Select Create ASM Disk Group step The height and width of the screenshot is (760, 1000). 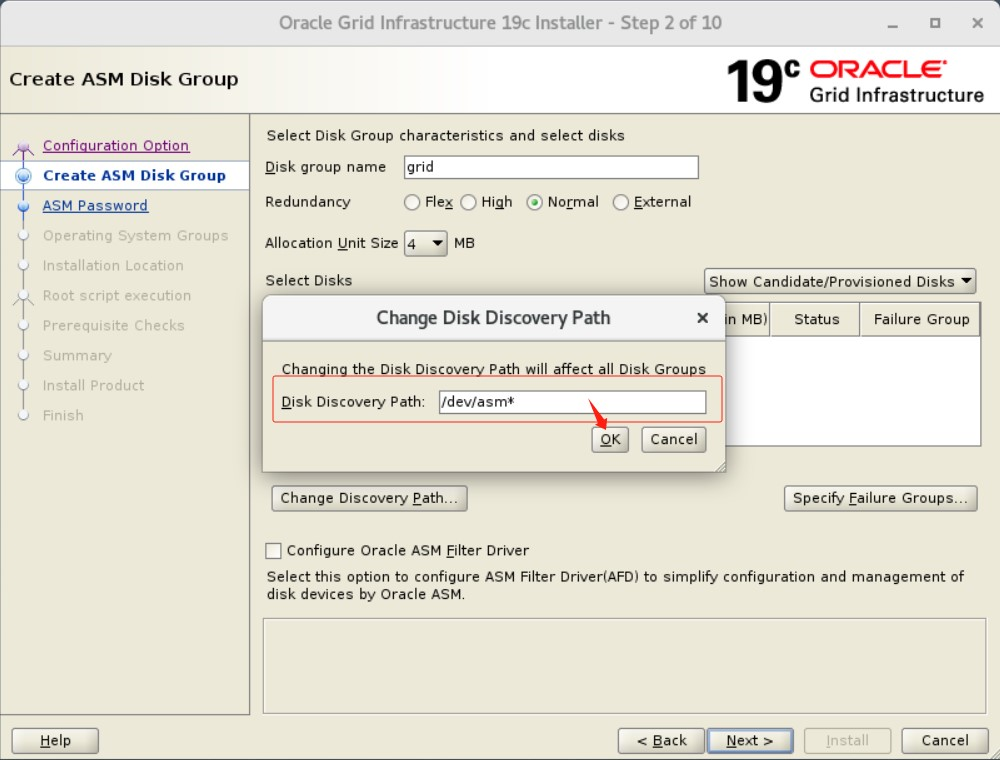134,175
